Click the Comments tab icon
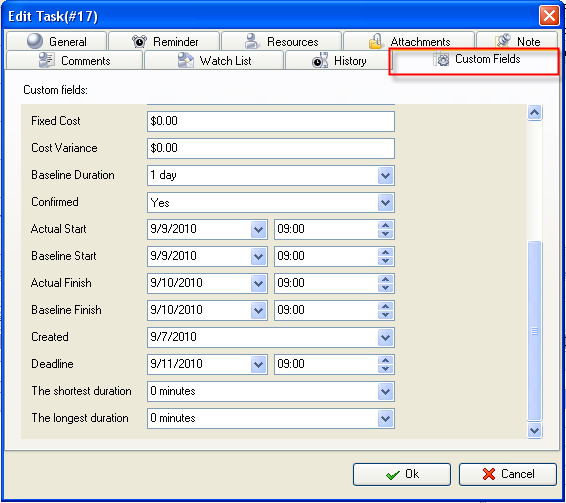The width and height of the screenshot is (566, 503). click(46, 60)
